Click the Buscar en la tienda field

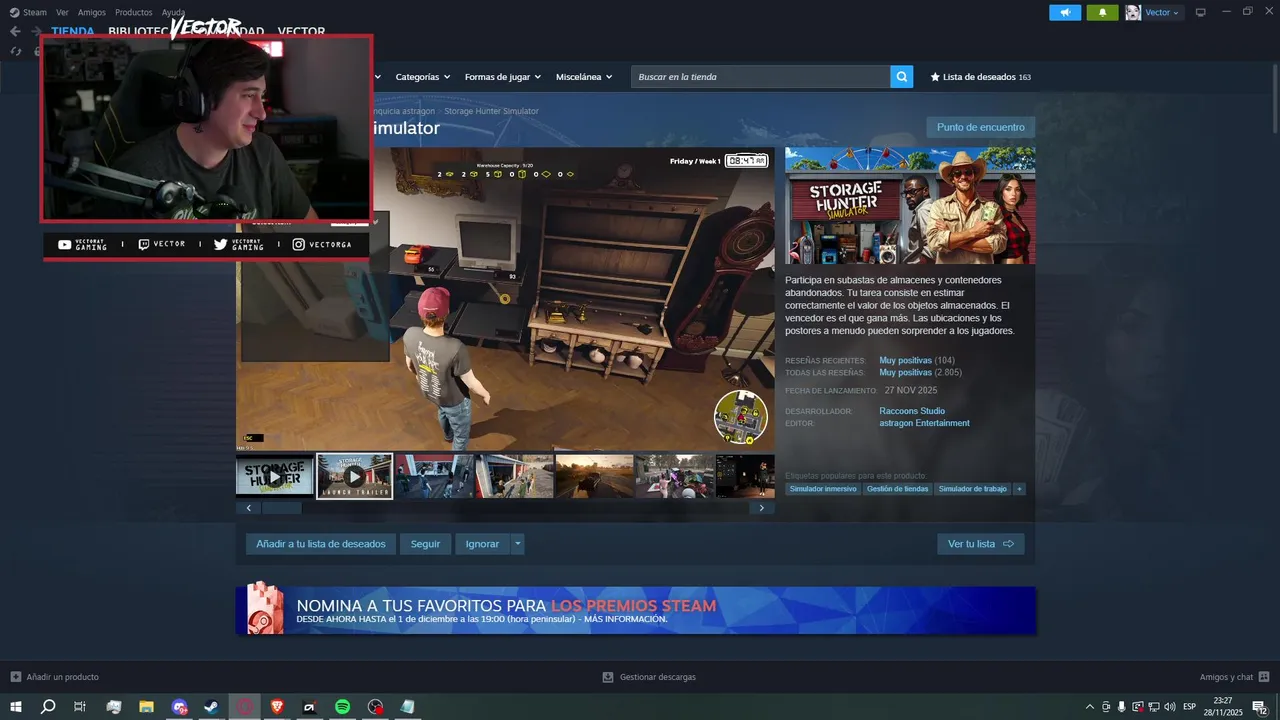click(760, 77)
